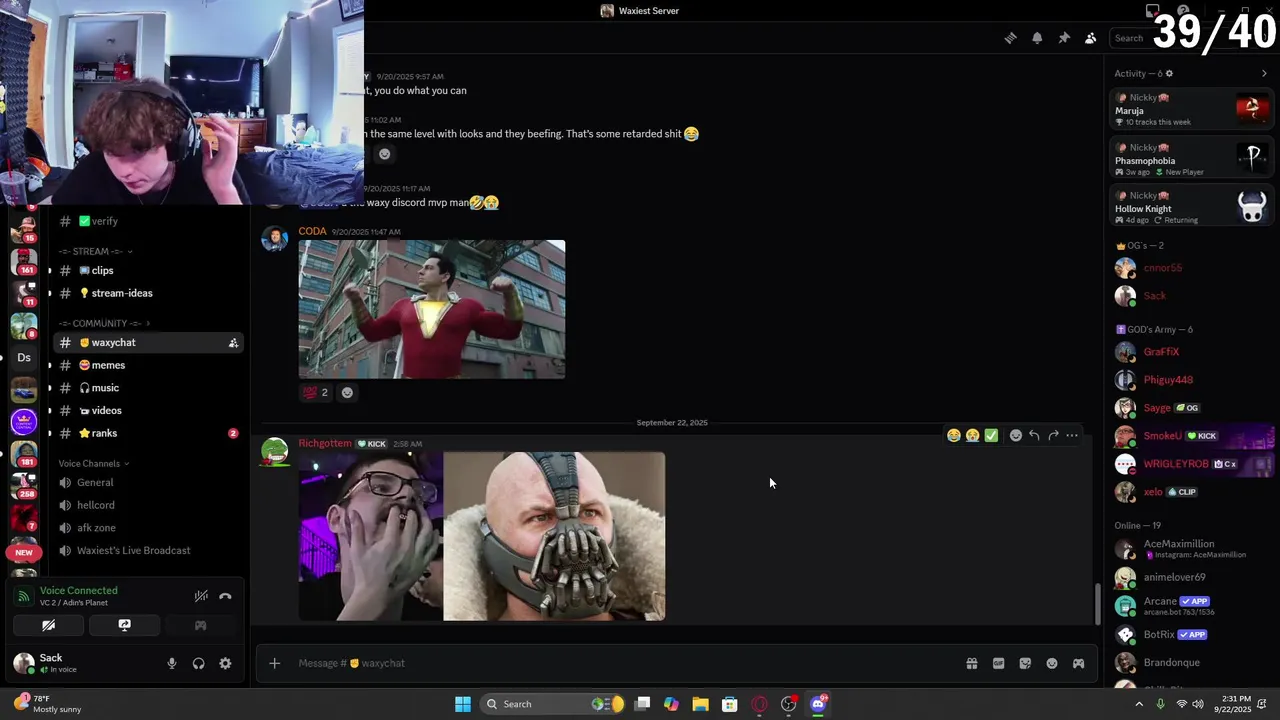This screenshot has width=1280, height=720.
Task: Open the attachment plus button in message bar
Action: 274,663
